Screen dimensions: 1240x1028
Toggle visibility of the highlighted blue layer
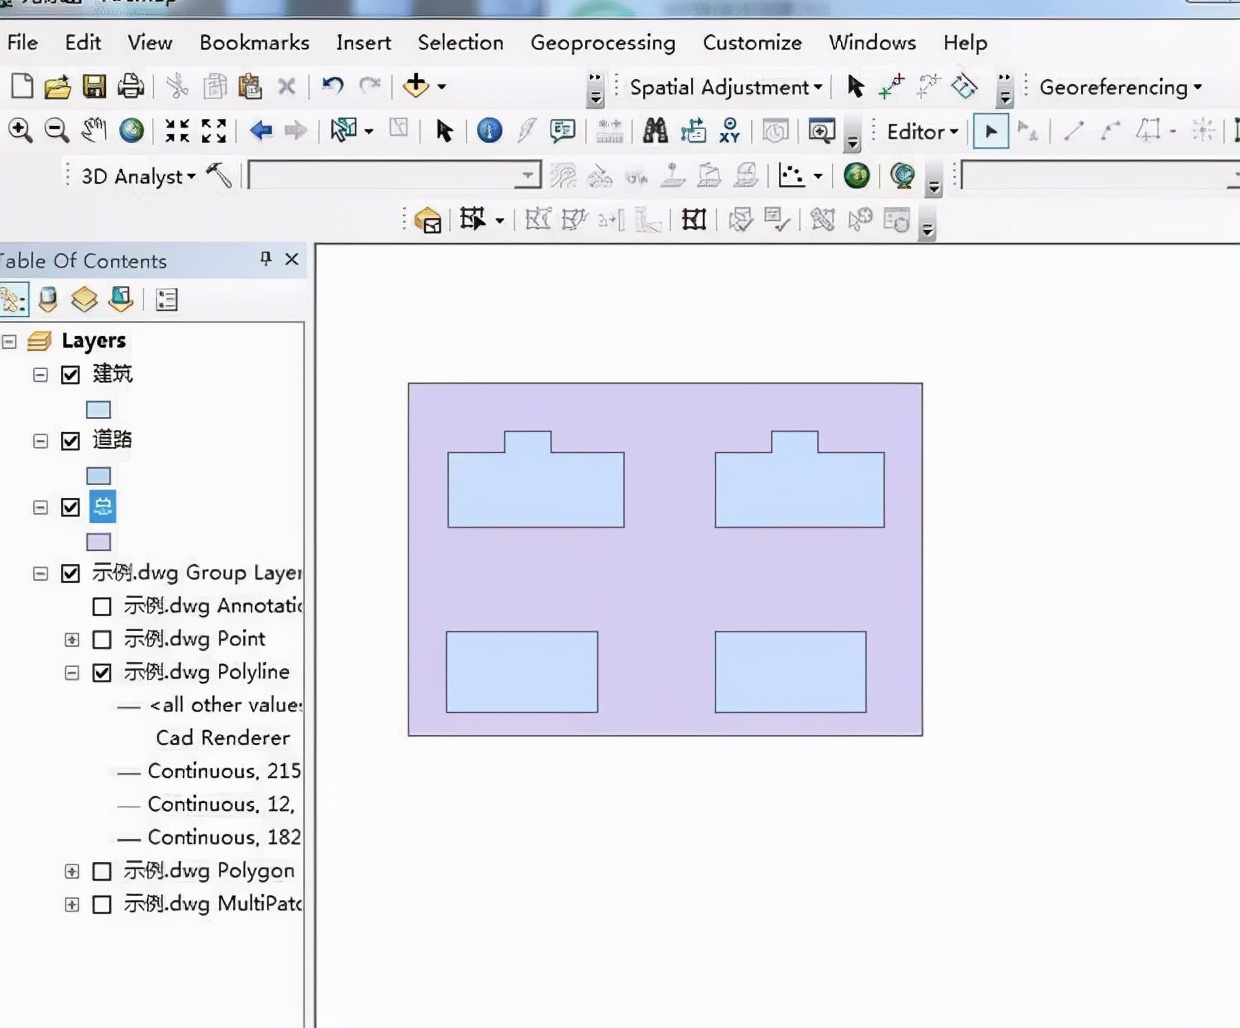point(70,507)
